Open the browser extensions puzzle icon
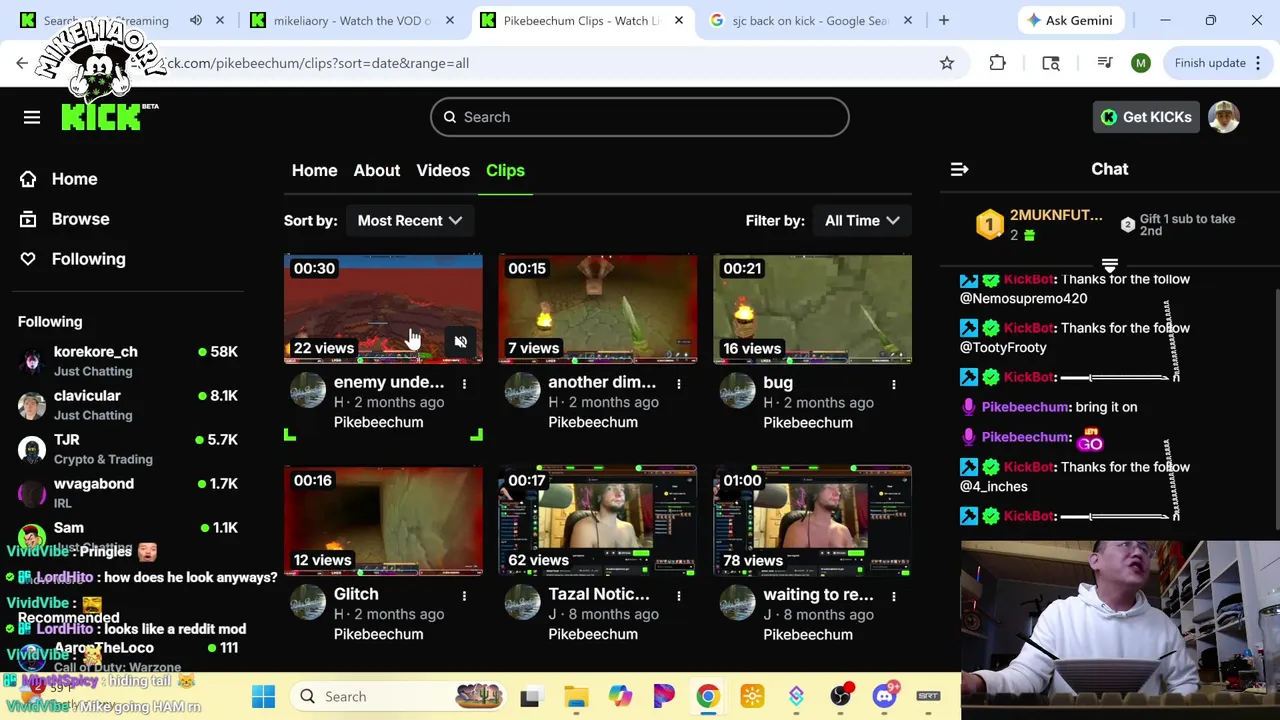Image resolution: width=1280 pixels, height=720 pixels. (997, 63)
